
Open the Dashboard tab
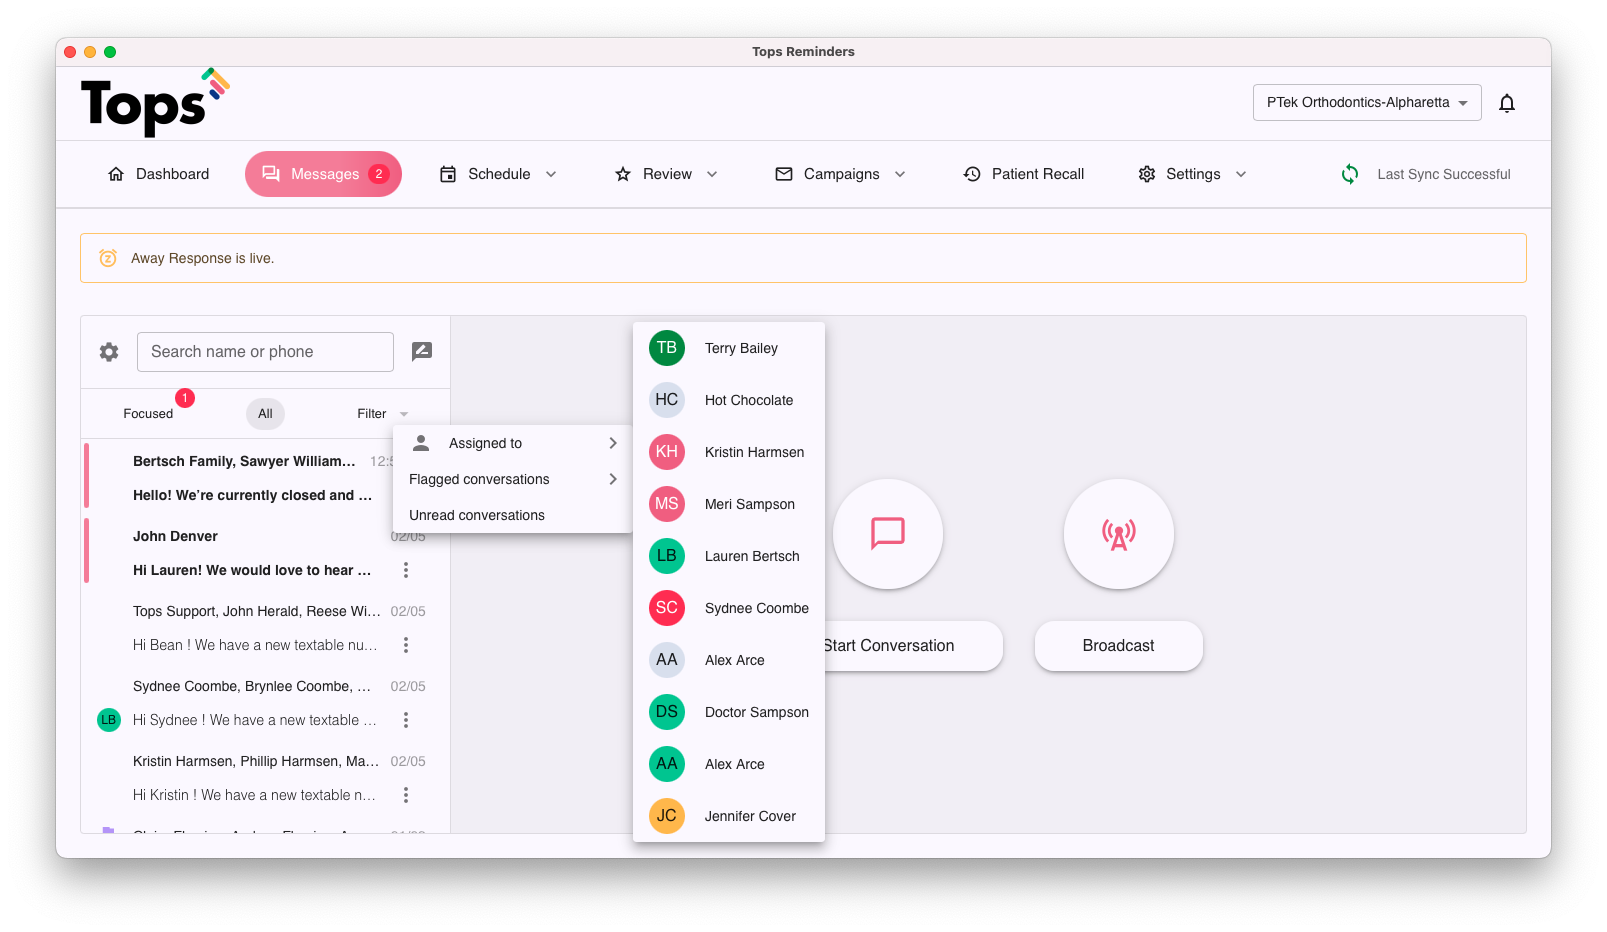click(158, 174)
